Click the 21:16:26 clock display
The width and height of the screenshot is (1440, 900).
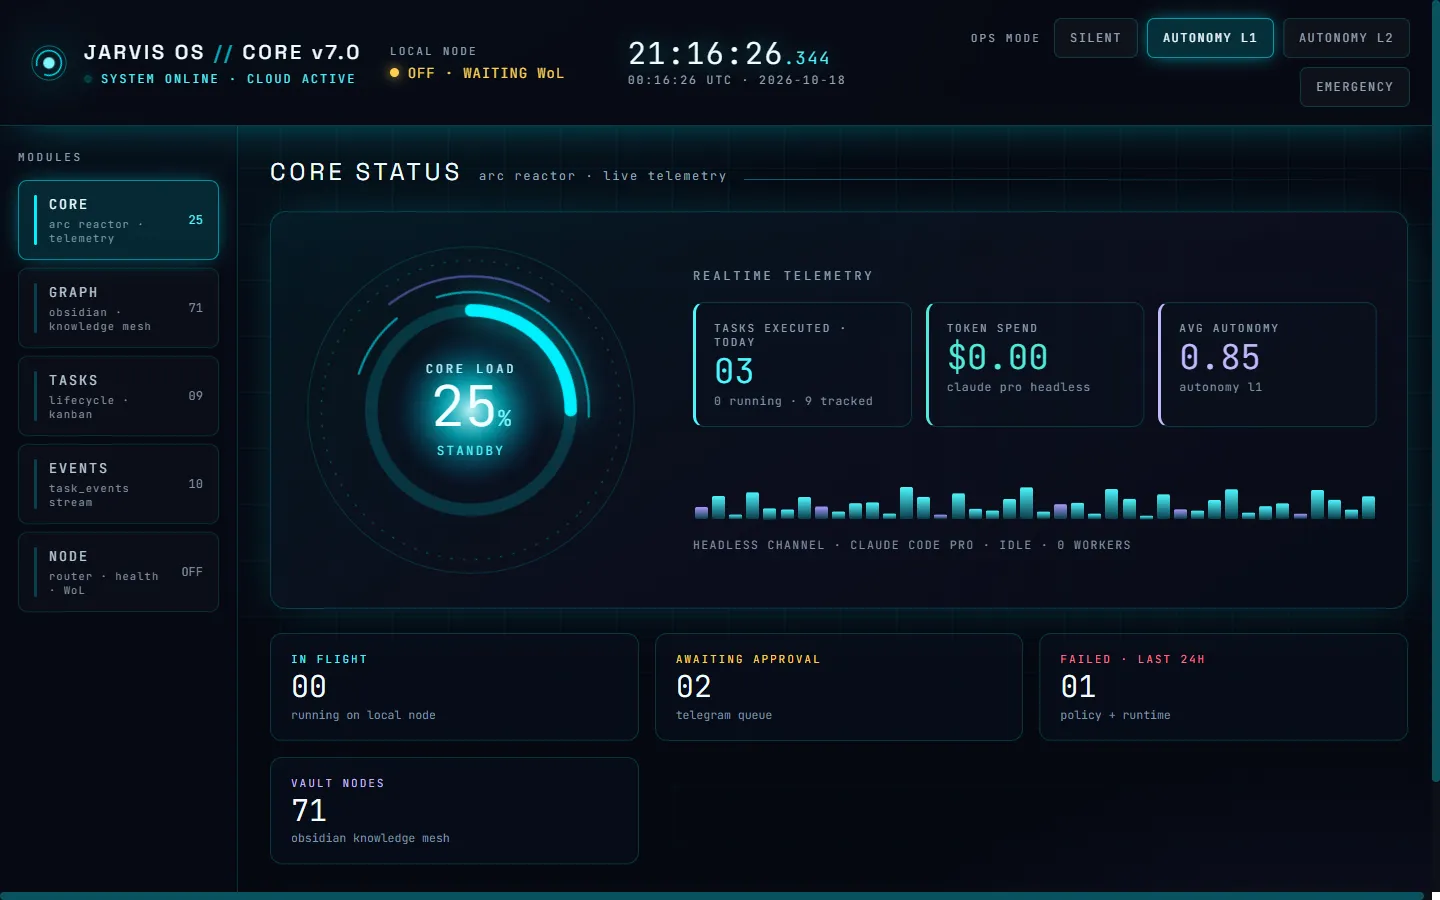(728, 53)
